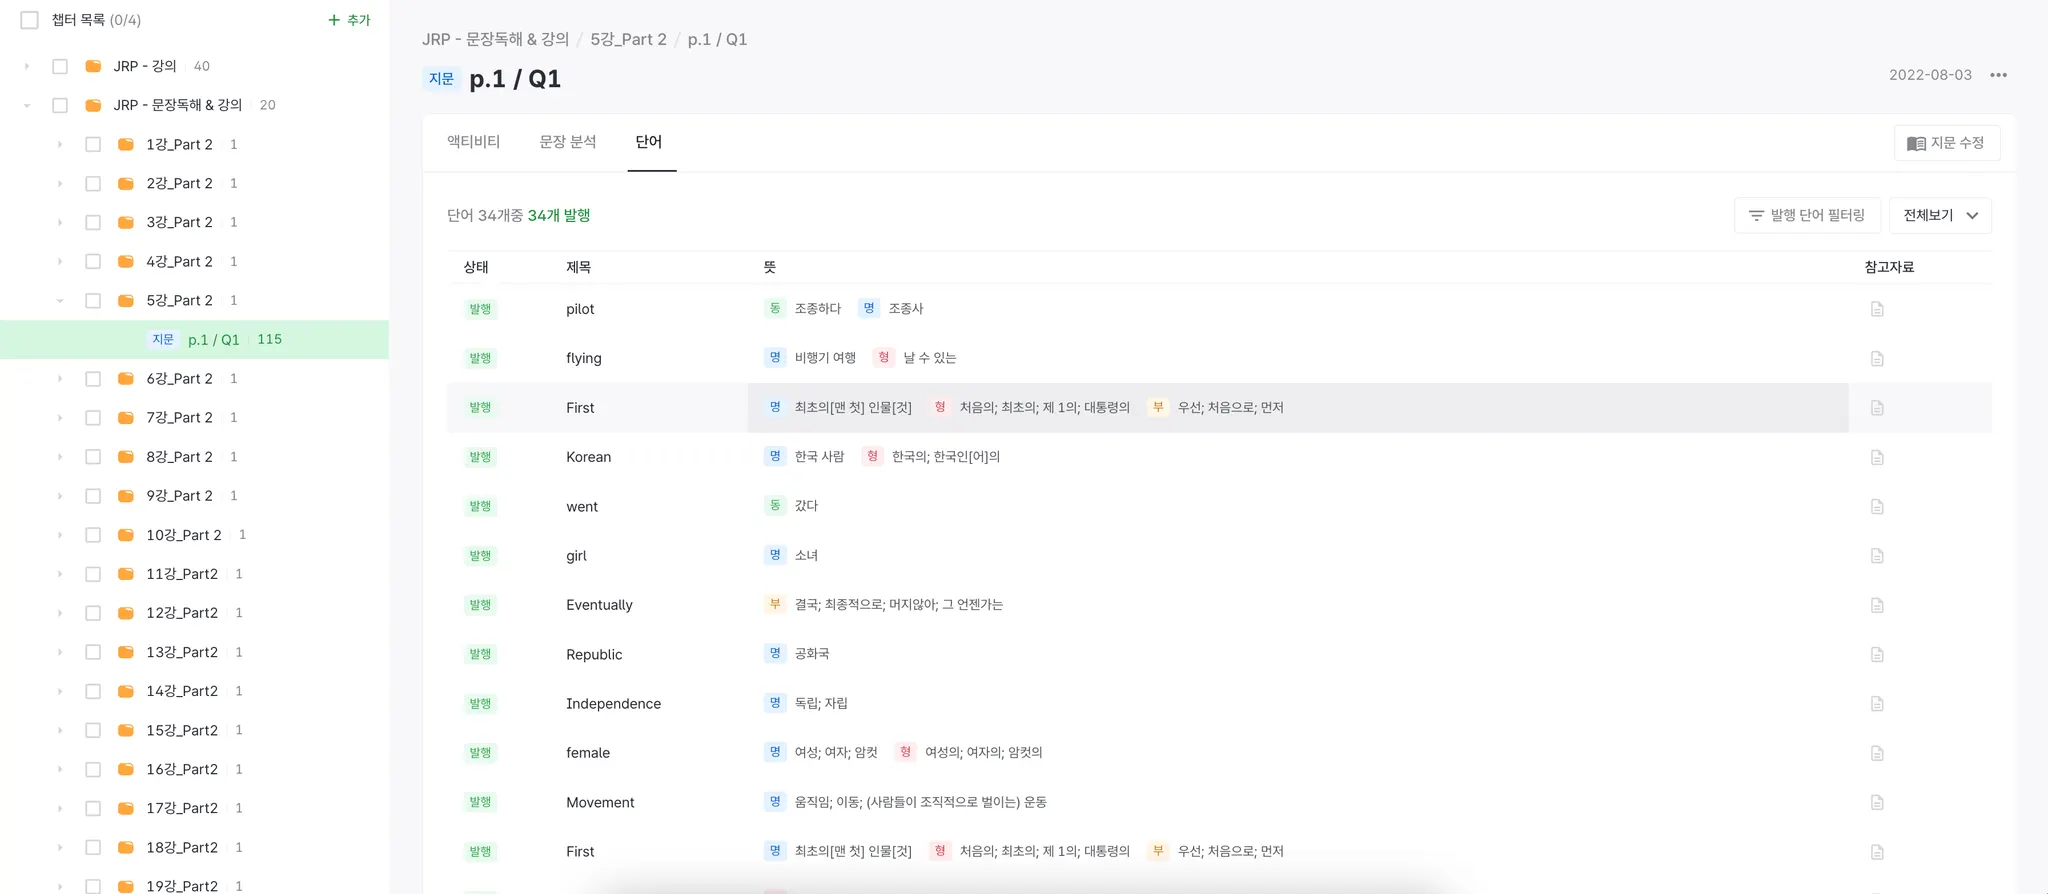Expand the 11강_Part2 chapter
The width and height of the screenshot is (2048, 894).
(60, 574)
